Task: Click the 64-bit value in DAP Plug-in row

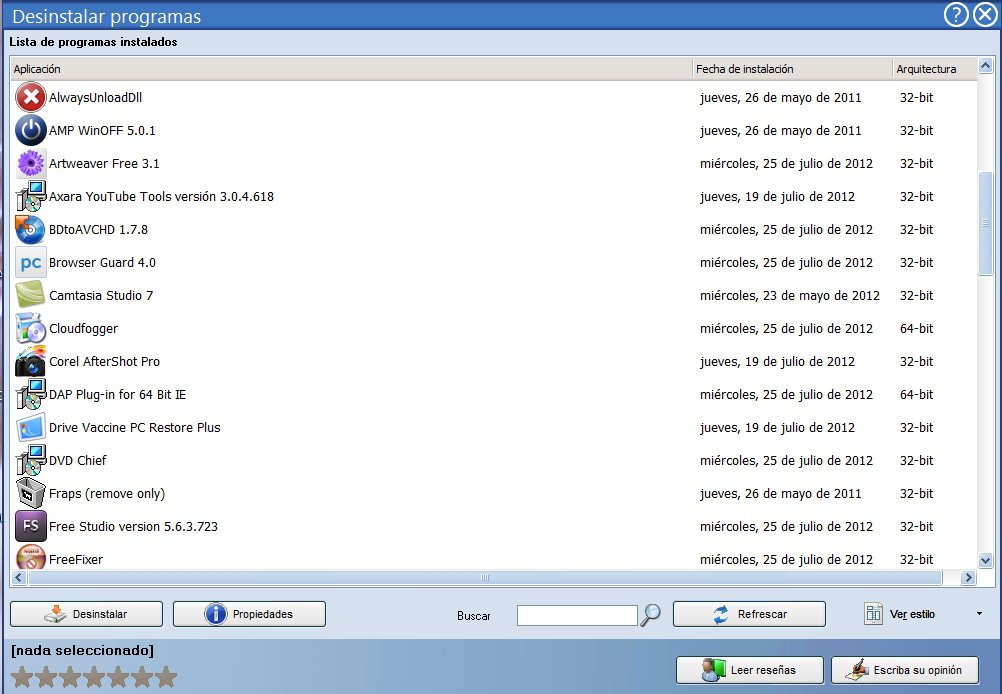Action: [916, 394]
